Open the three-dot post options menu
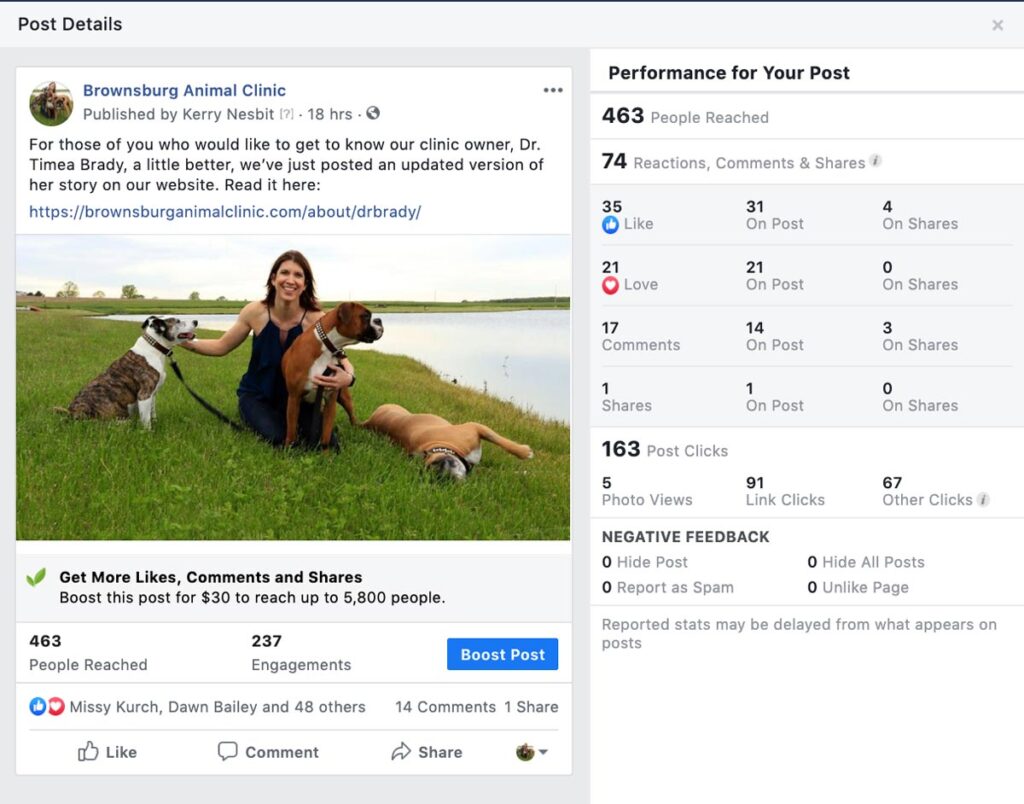The image size is (1024, 804). [x=552, y=90]
